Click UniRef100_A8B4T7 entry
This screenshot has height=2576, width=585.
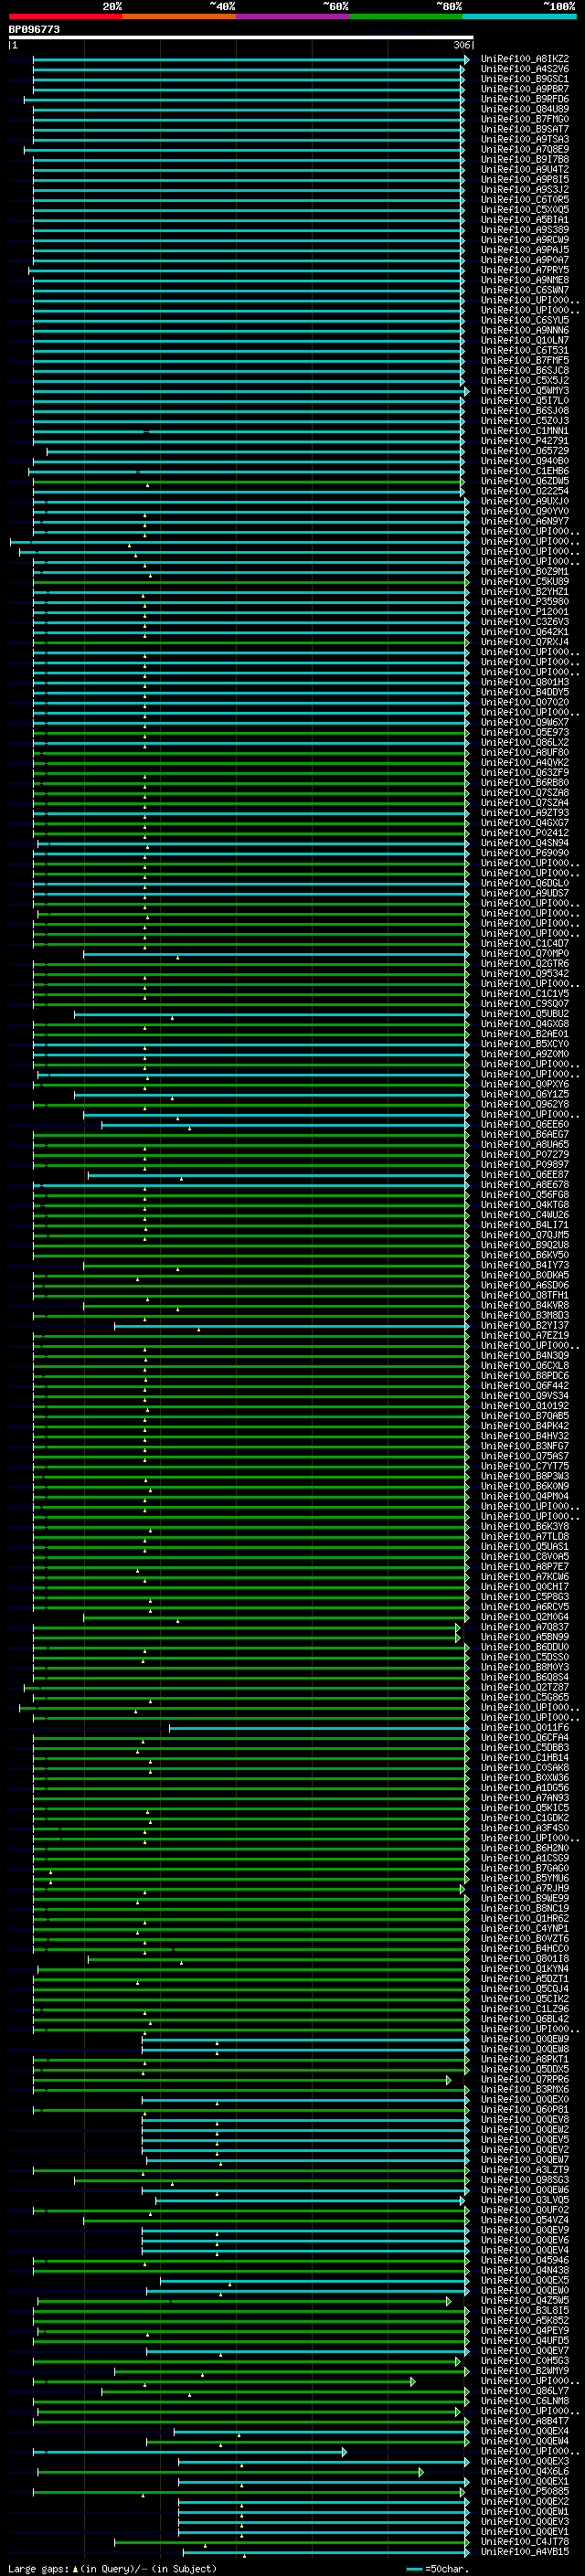click(525, 2421)
